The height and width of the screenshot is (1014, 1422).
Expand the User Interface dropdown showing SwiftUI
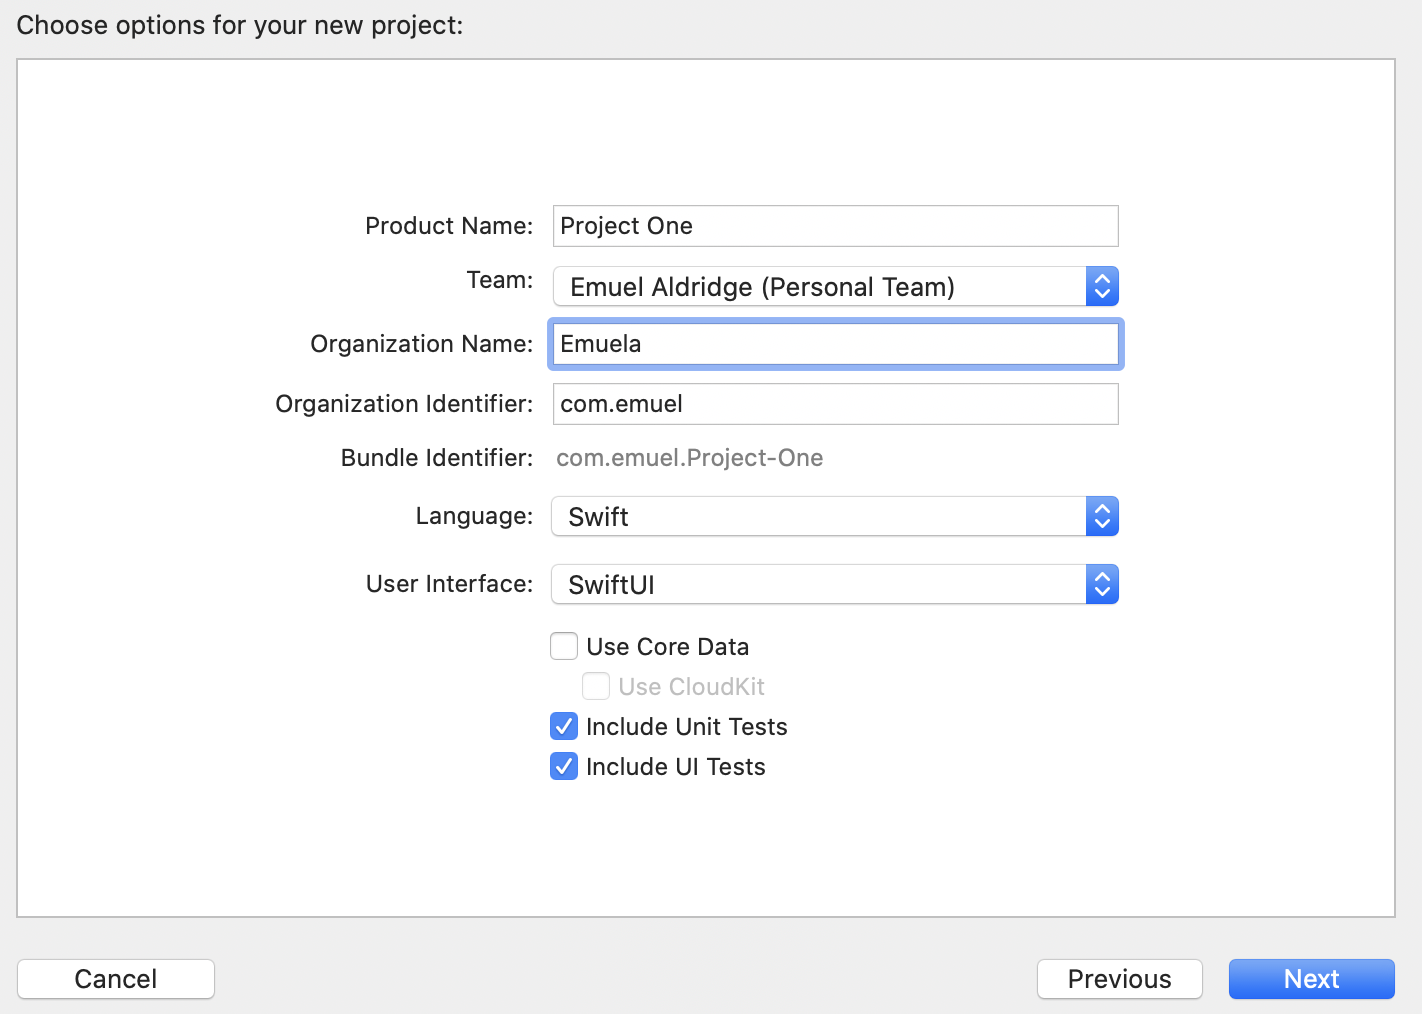pyautogui.click(x=818, y=585)
